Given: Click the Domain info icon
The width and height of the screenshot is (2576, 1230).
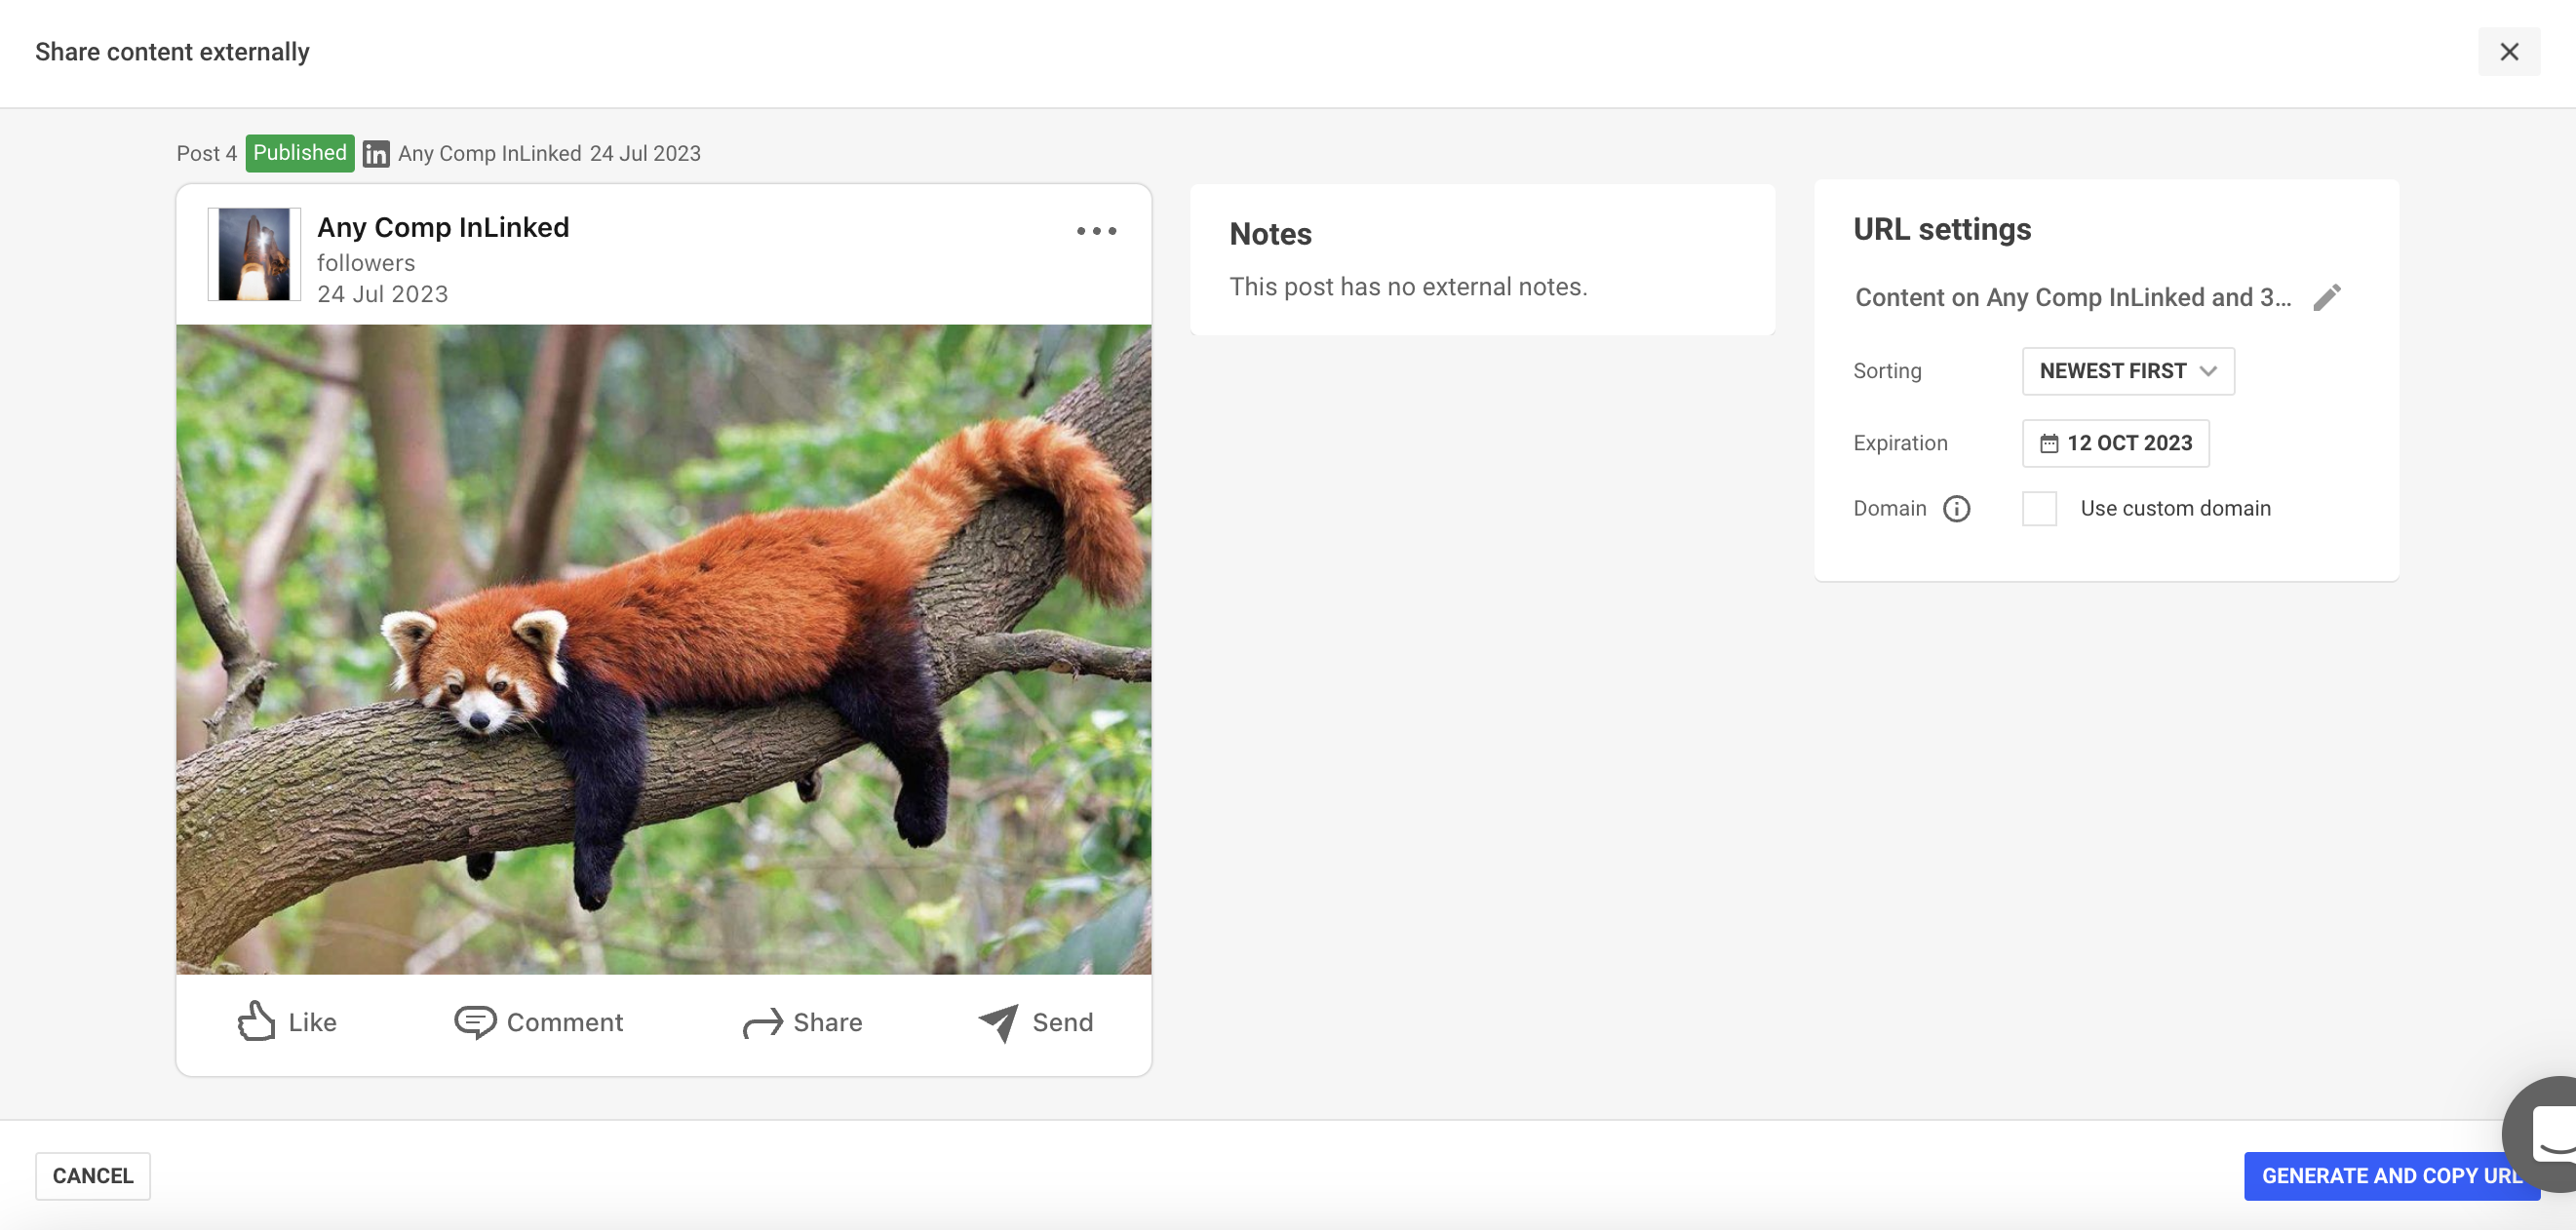Looking at the screenshot, I should [1956, 509].
